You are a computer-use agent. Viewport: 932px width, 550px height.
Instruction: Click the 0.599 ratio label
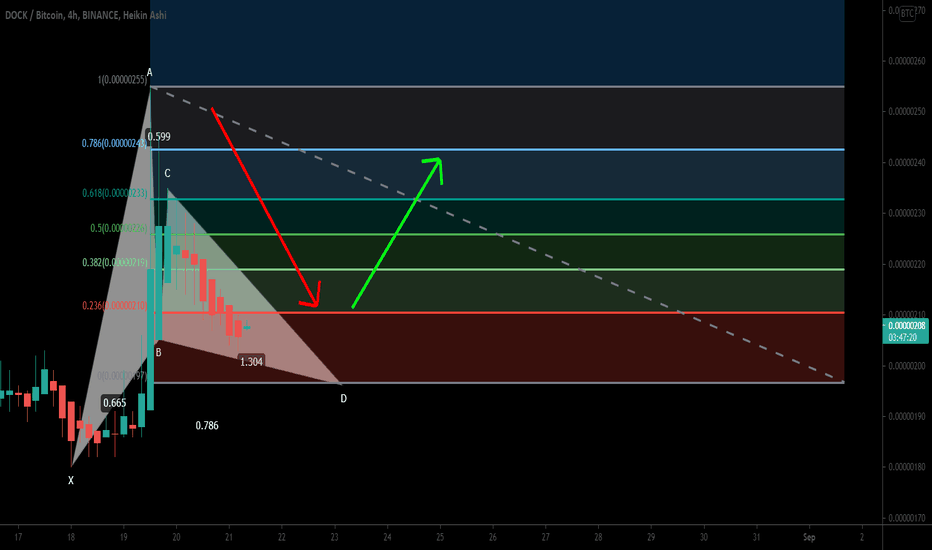point(159,137)
